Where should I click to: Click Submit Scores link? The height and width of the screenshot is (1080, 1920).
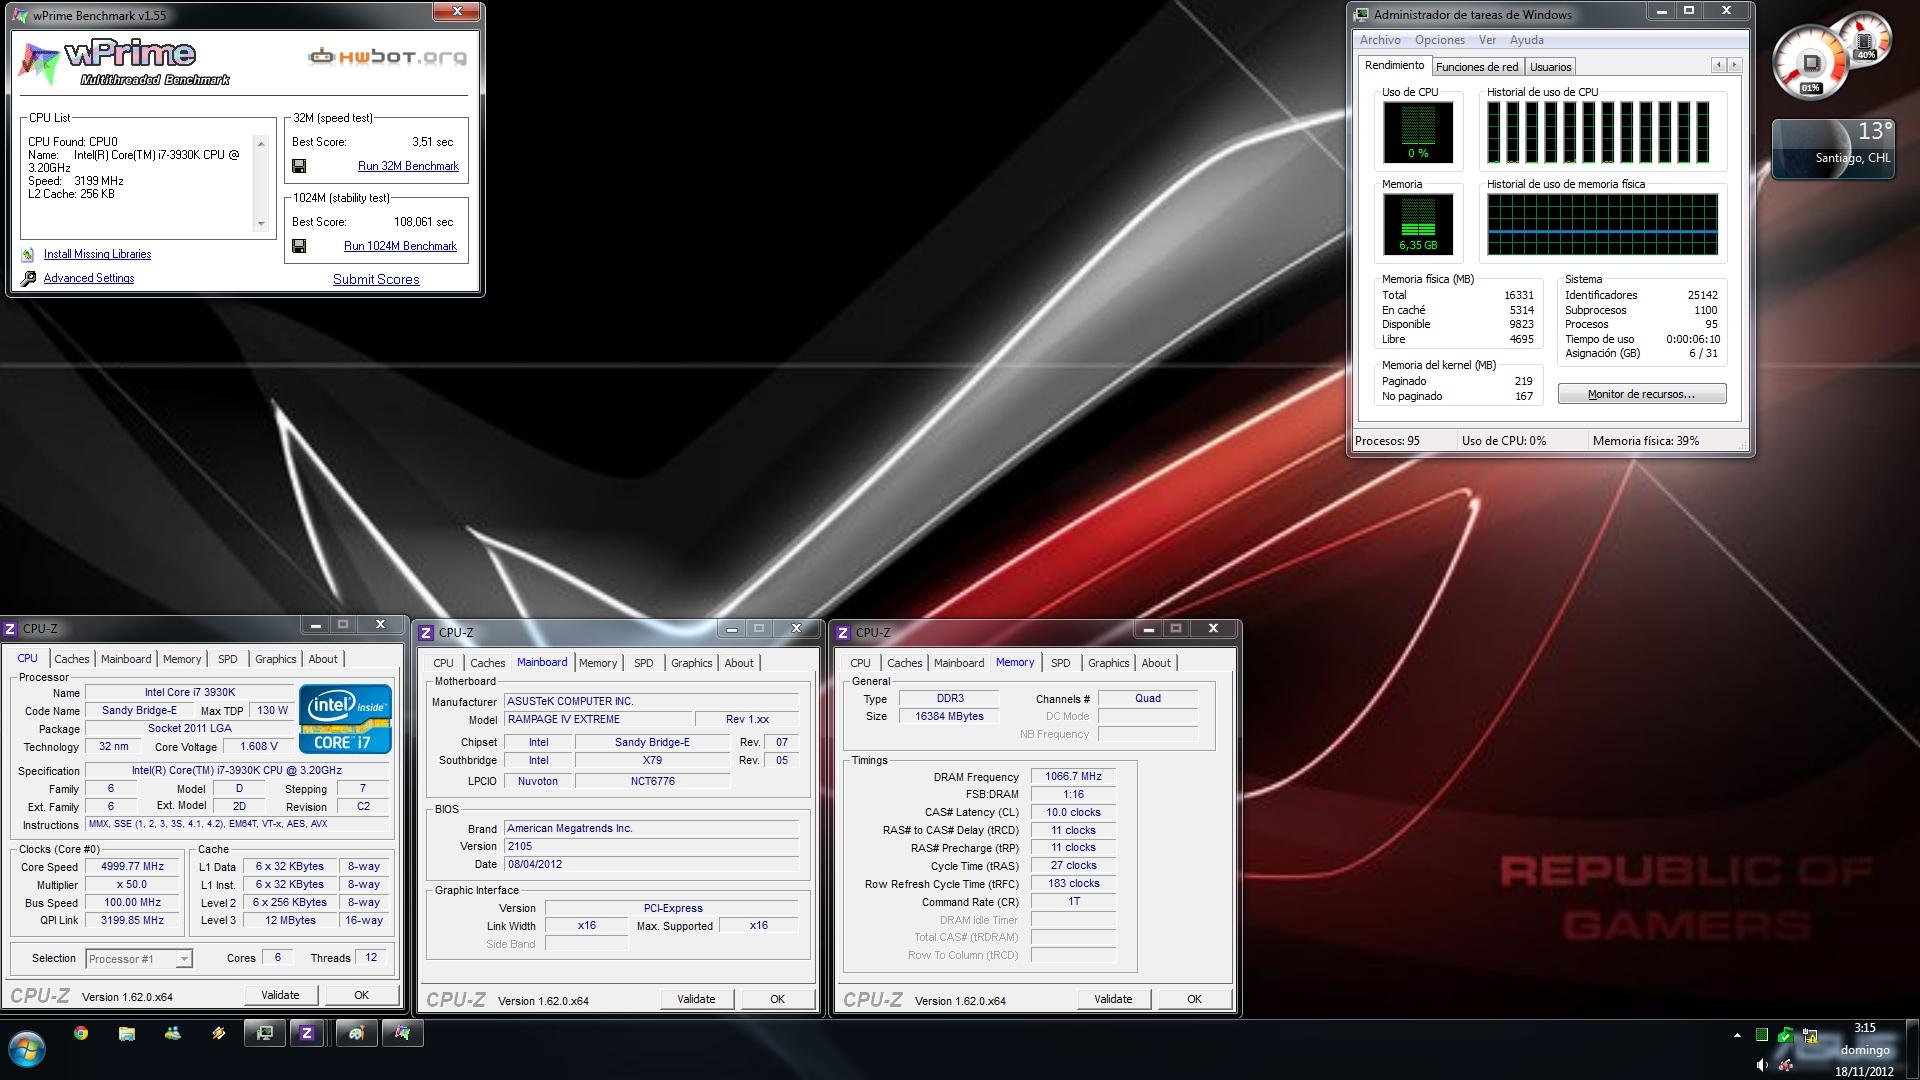376,279
